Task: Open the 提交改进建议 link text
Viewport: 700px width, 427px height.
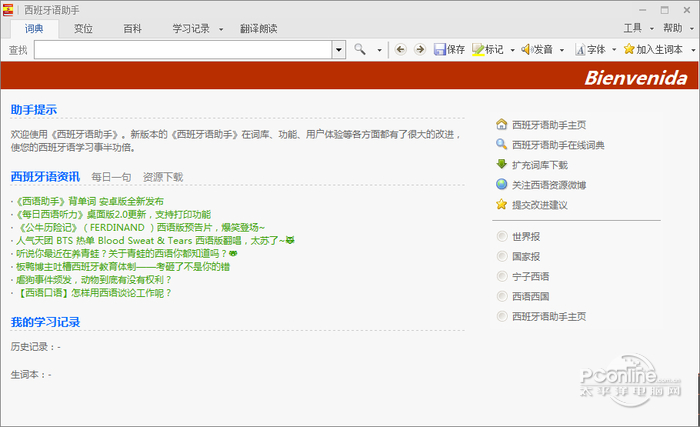Action: click(x=540, y=205)
